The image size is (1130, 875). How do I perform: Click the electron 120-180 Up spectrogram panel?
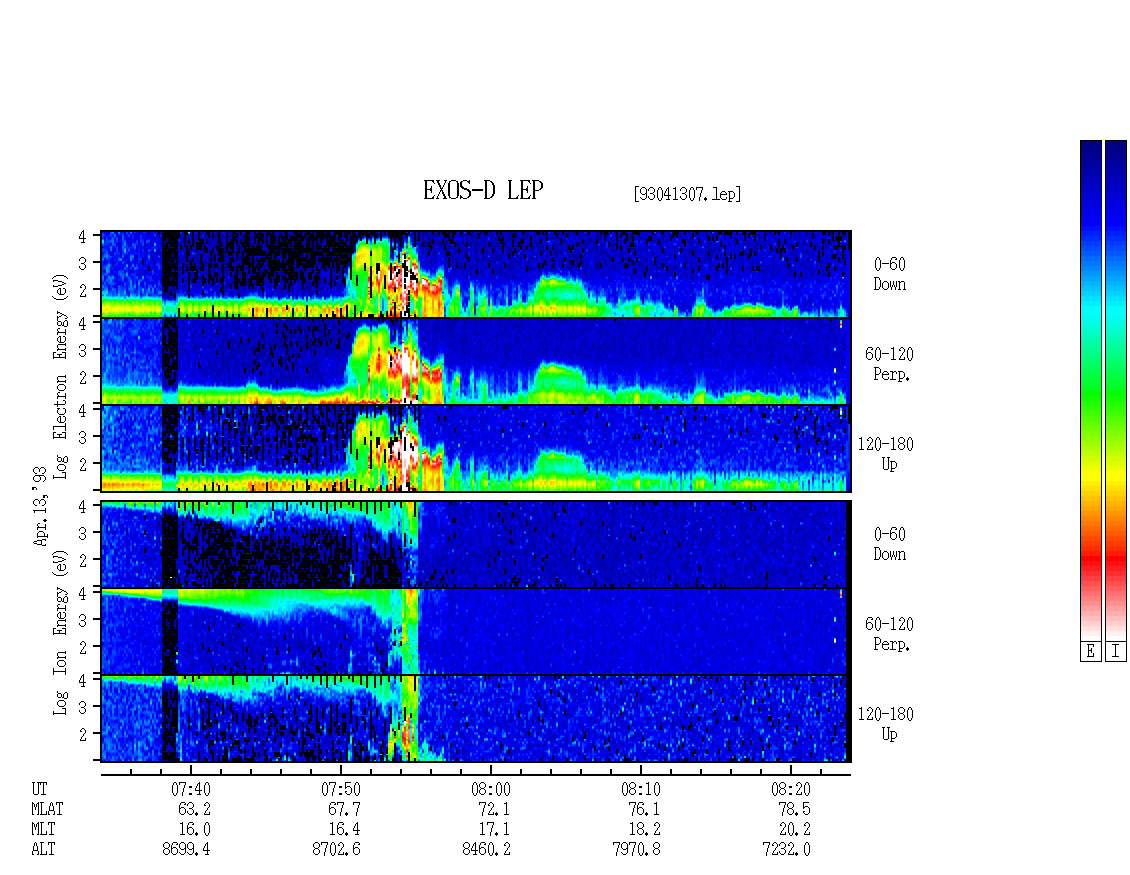(x=476, y=448)
